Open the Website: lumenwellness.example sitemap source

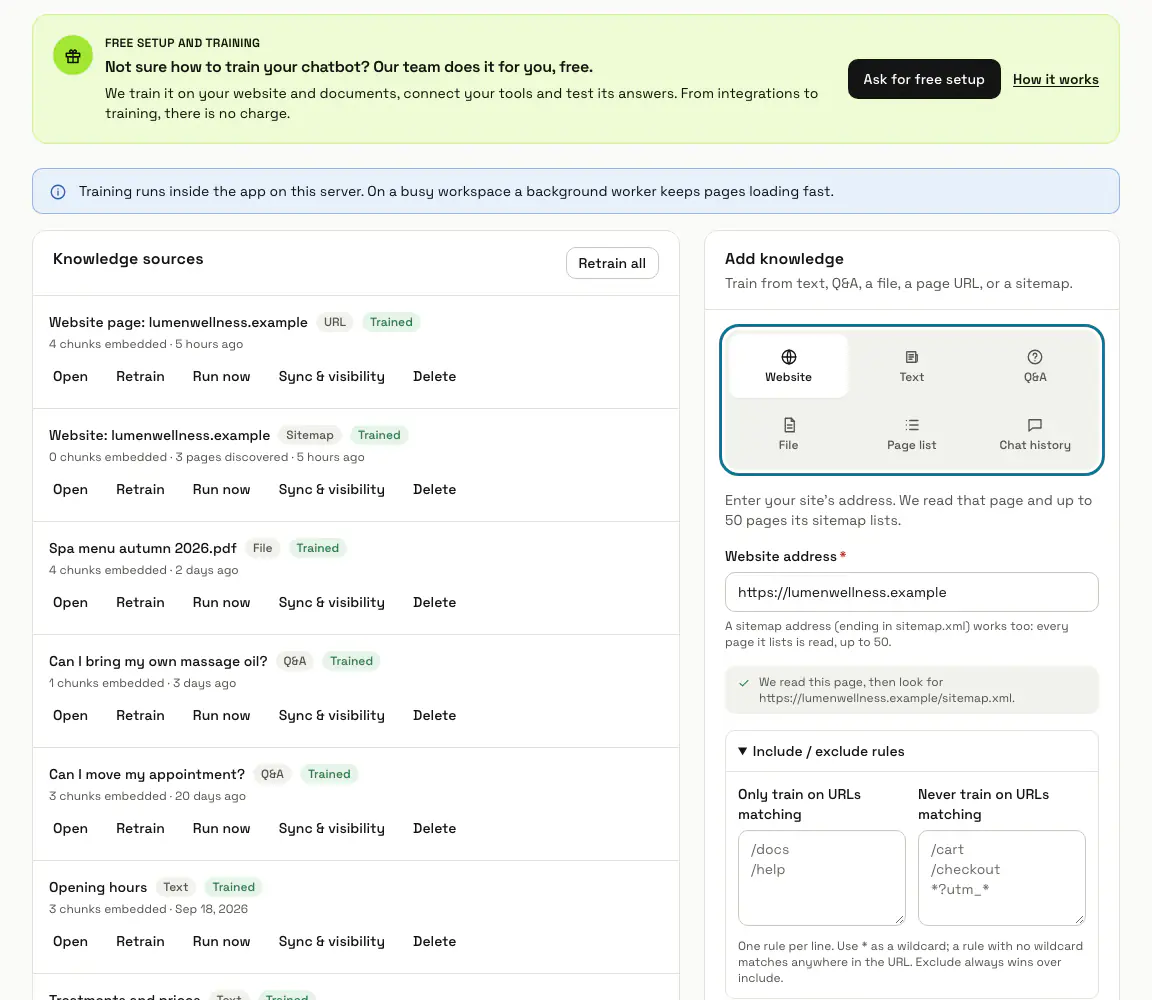(x=71, y=489)
